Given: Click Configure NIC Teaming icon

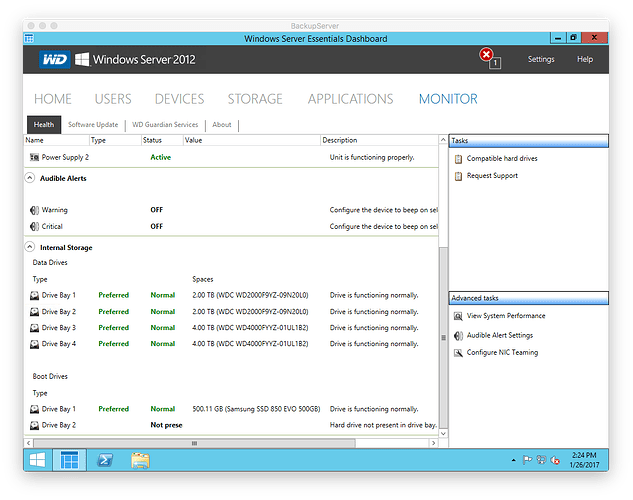Looking at the screenshot, I should (x=458, y=353).
